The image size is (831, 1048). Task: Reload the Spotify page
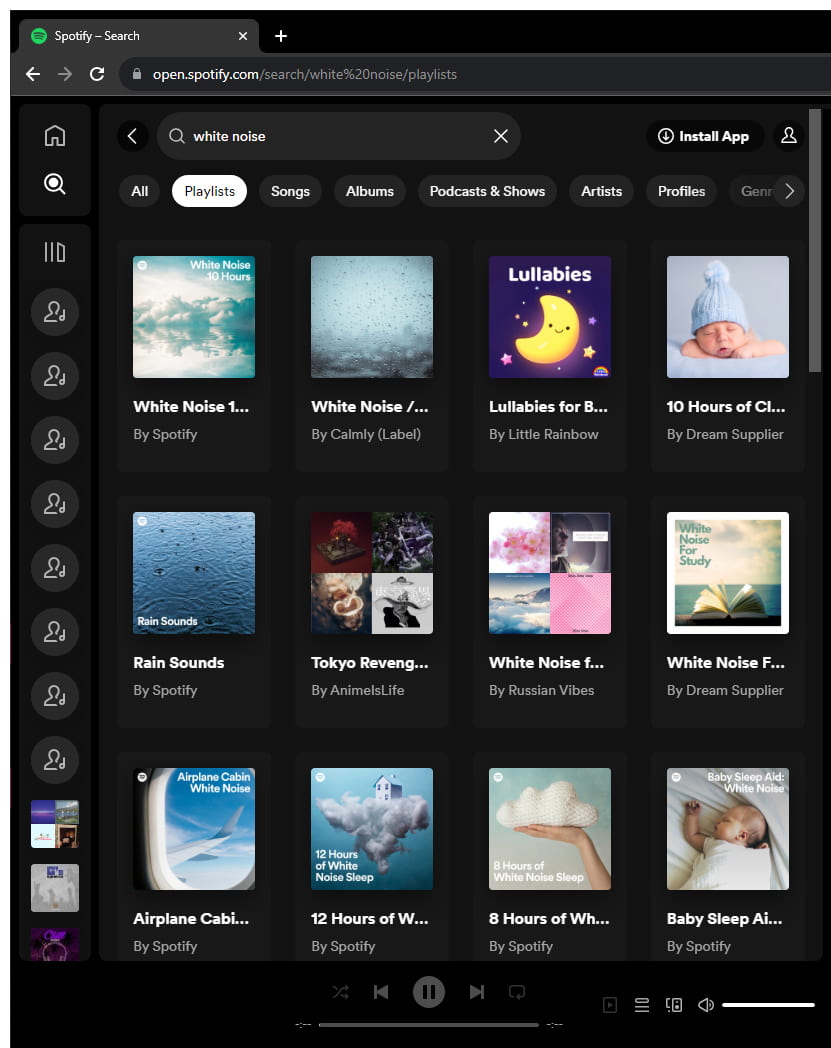pos(97,74)
